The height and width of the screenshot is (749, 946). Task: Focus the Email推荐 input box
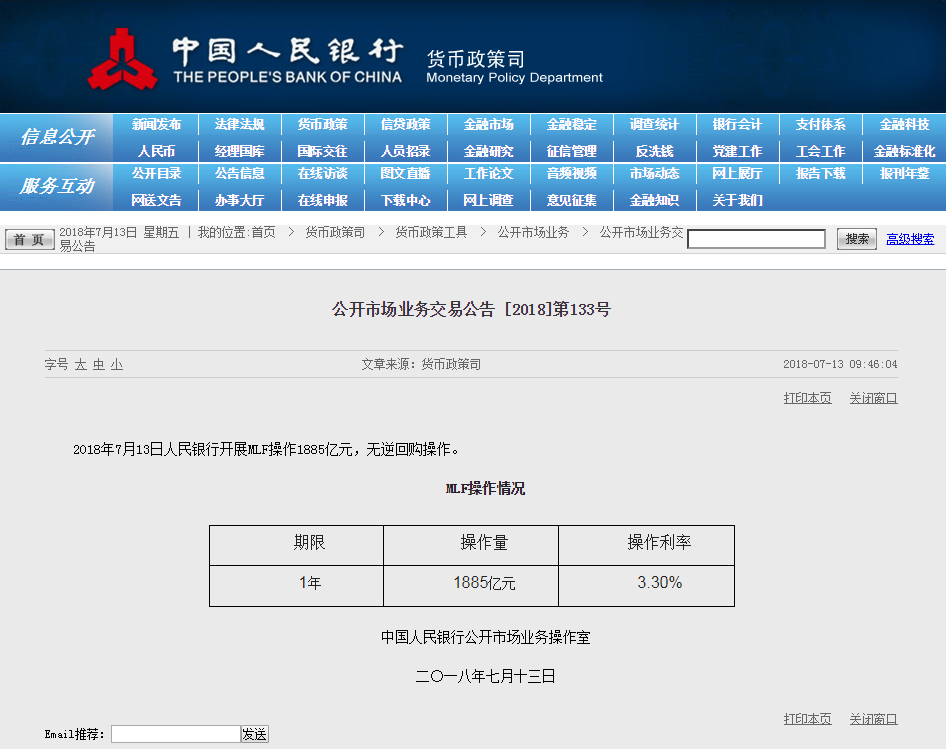pos(175,734)
